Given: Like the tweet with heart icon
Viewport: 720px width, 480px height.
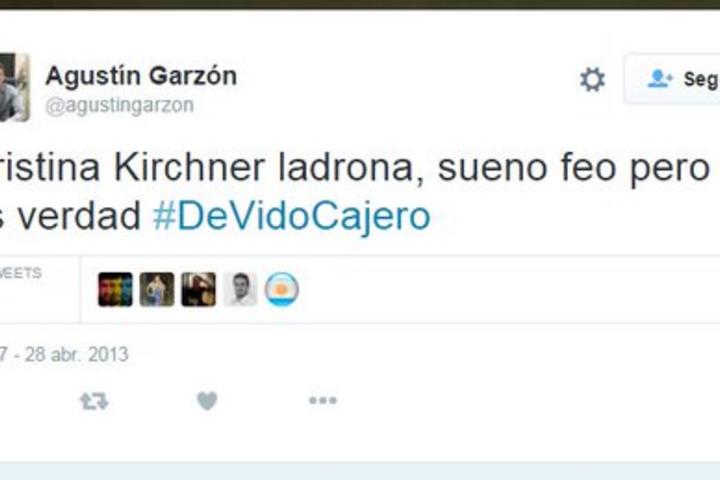Looking at the screenshot, I should pyautogui.click(x=207, y=401).
